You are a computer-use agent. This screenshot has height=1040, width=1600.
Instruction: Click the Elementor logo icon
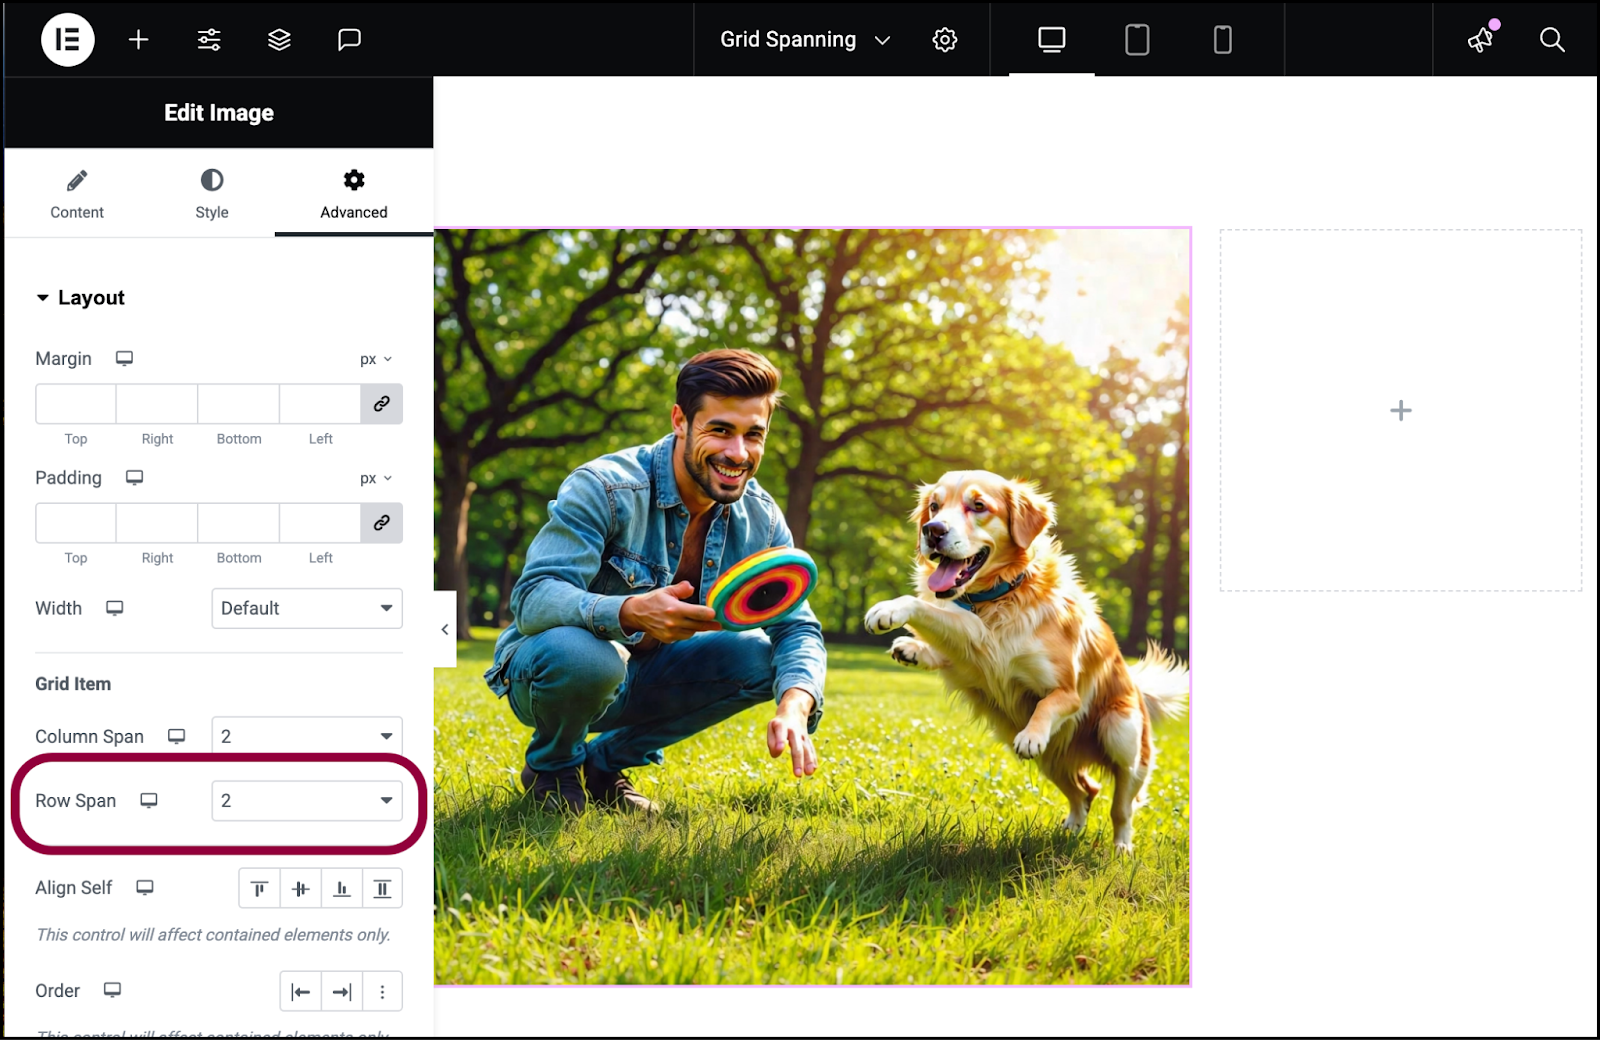[67, 40]
